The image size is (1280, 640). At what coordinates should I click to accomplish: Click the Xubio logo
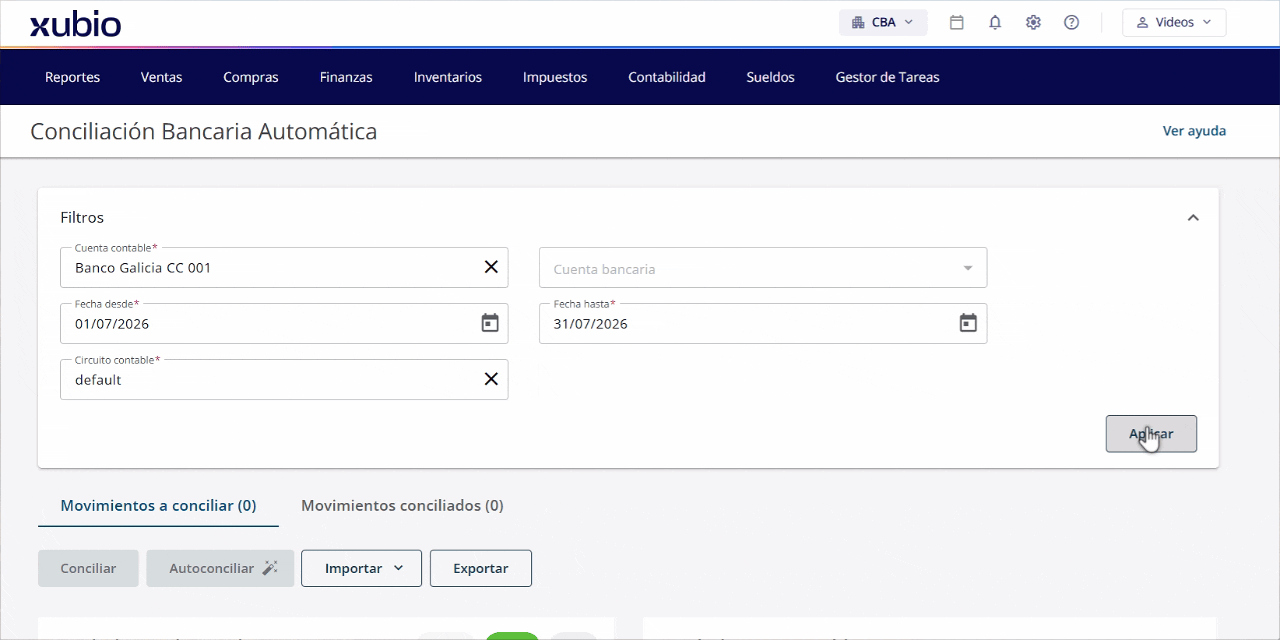(75, 23)
